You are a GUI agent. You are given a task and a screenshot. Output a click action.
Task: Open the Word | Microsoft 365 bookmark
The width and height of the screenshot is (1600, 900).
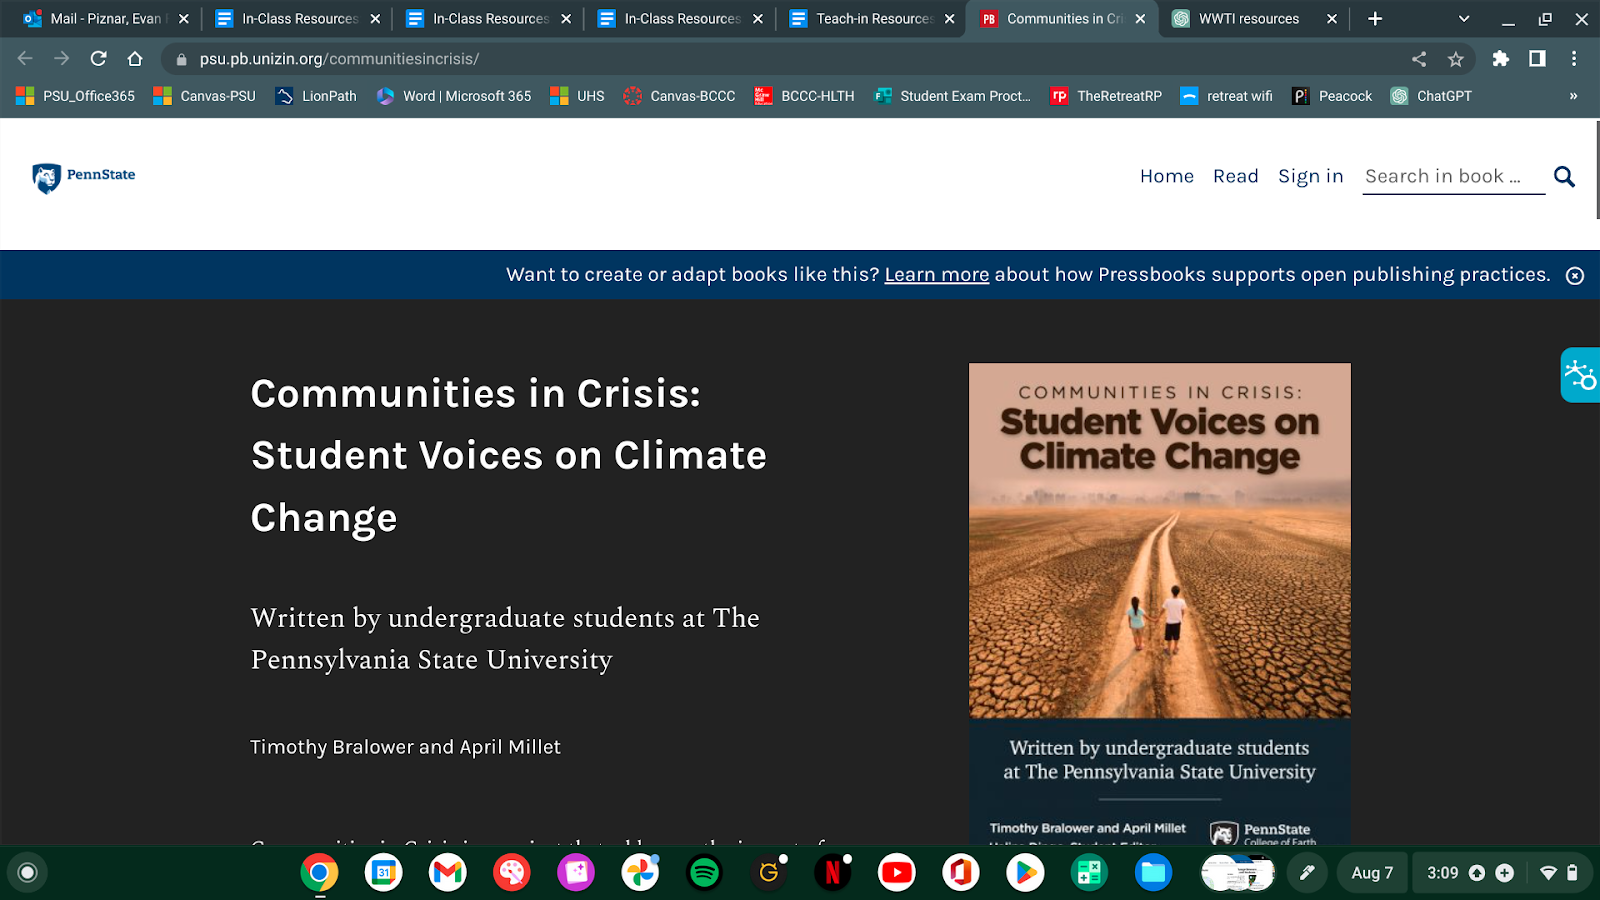[454, 96]
